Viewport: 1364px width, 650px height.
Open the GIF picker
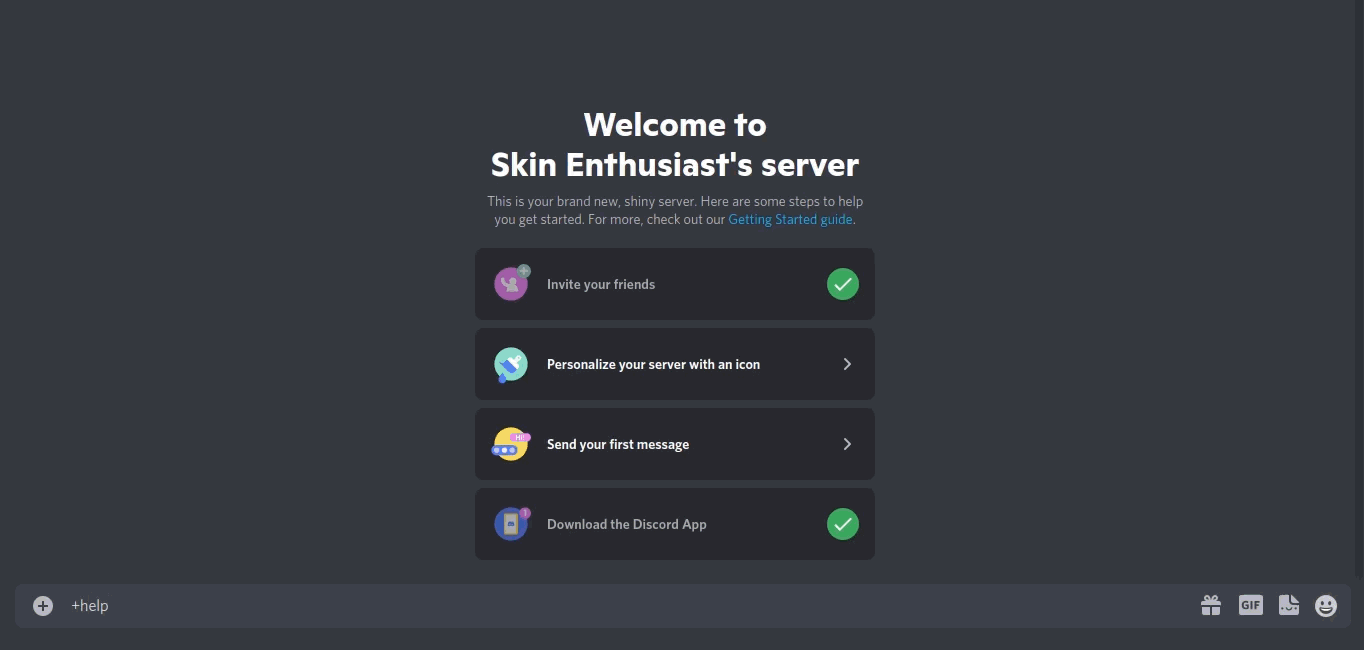click(x=1251, y=605)
